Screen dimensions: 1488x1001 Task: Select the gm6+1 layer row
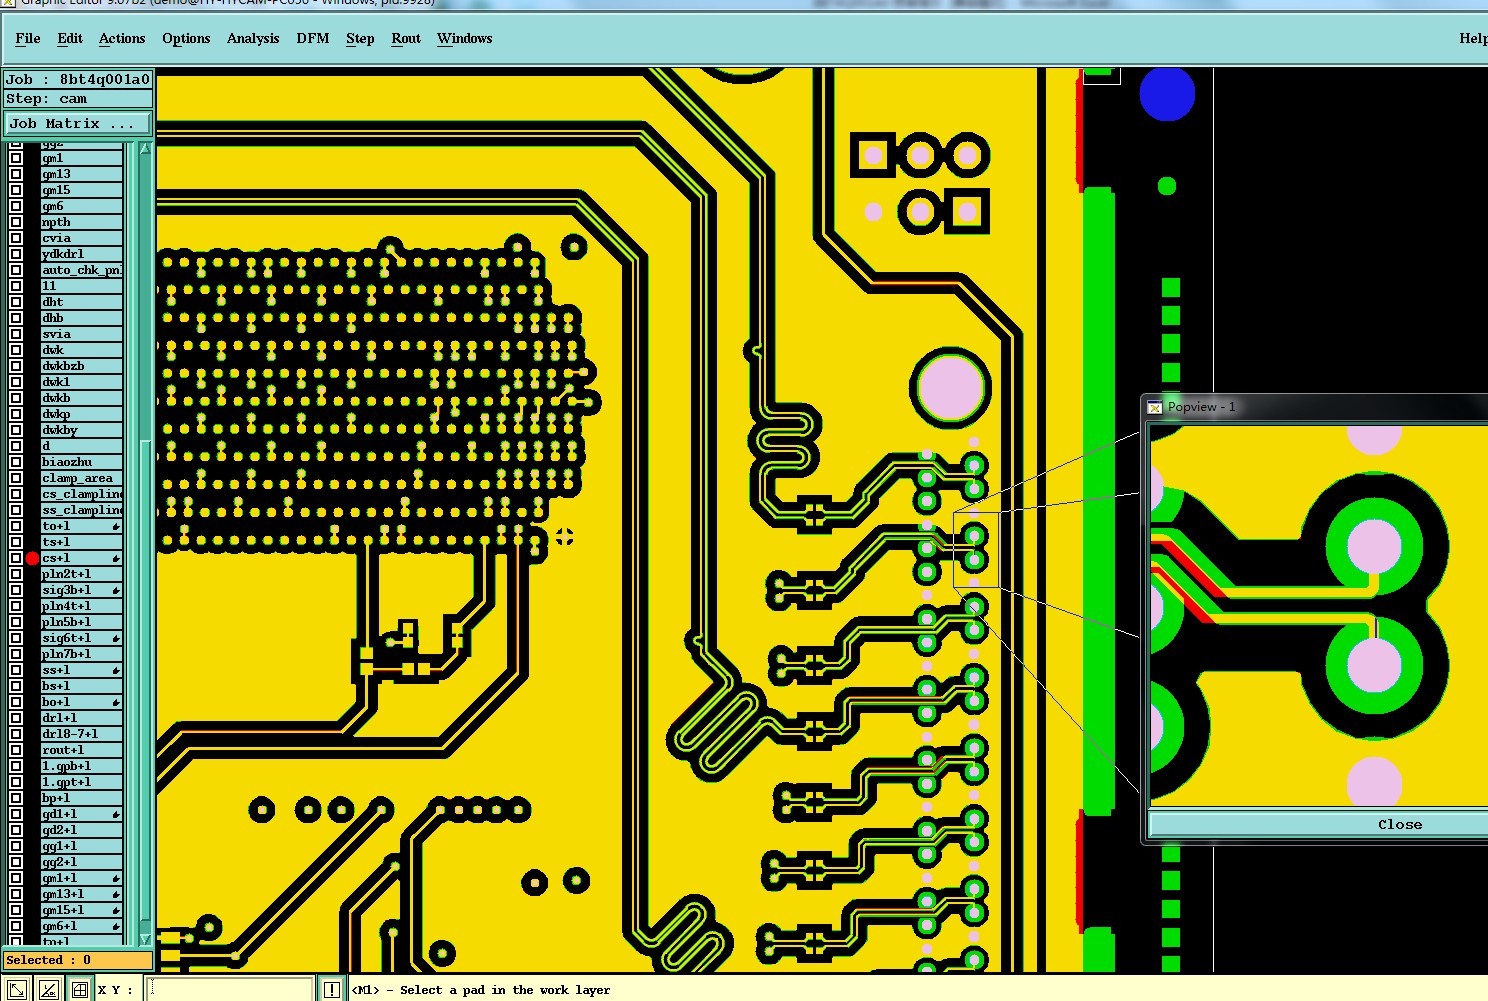[x=81, y=926]
